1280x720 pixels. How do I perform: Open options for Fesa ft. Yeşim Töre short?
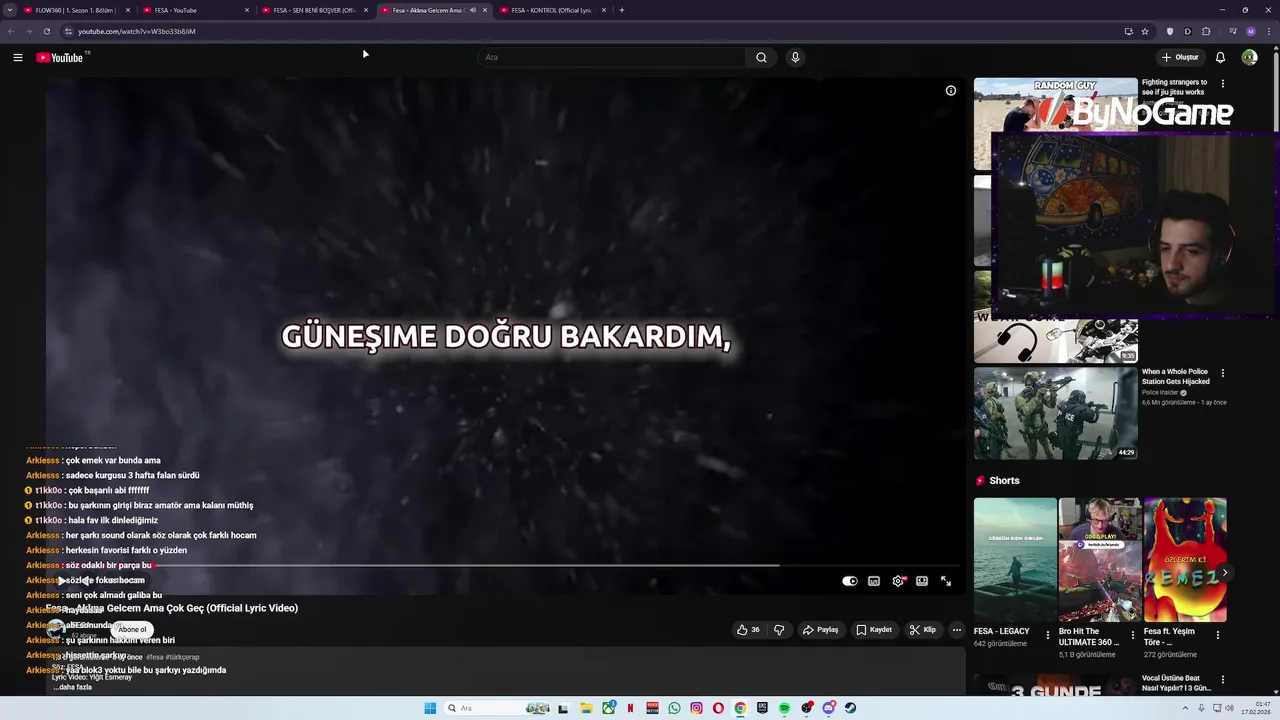pyautogui.click(x=1218, y=635)
